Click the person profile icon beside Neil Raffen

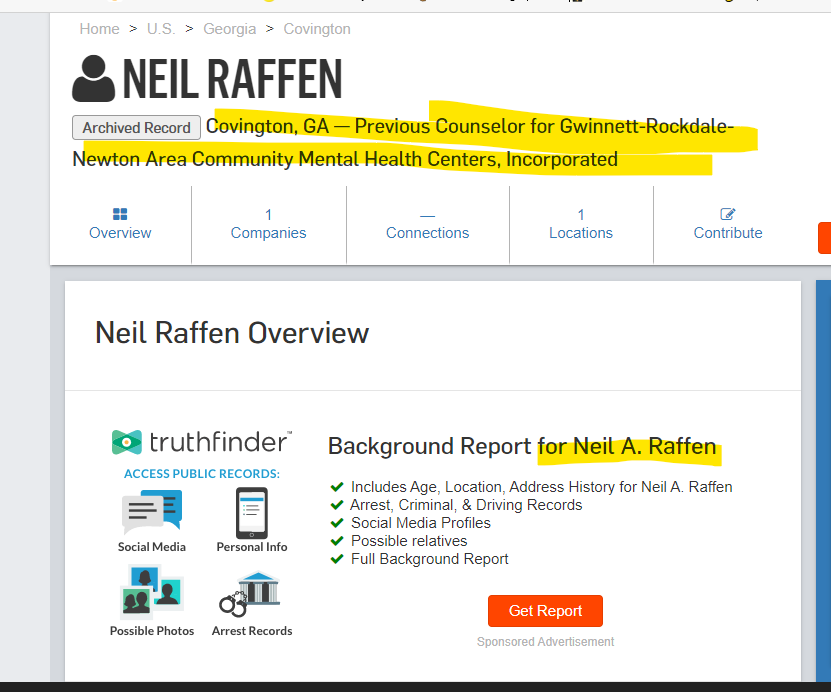(x=93, y=78)
